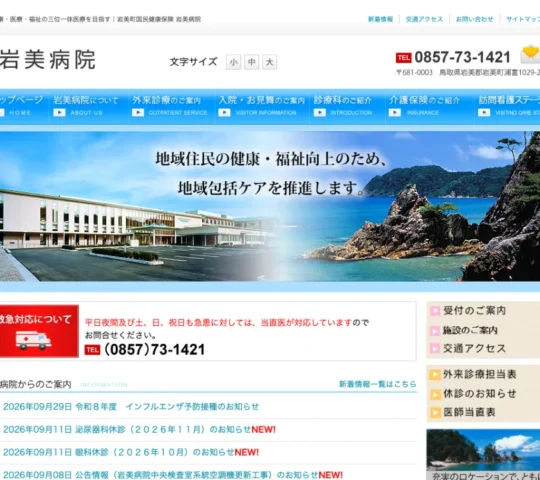Click the red 救急対応について banner

point(39,331)
